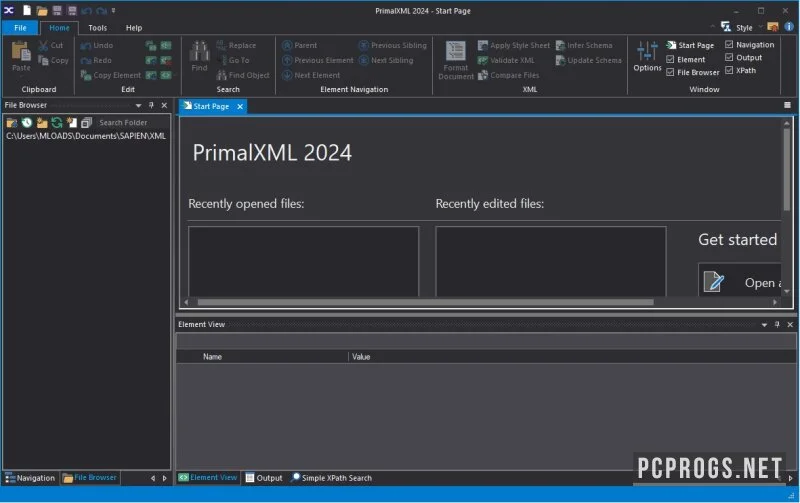Go to Next Element
Screen dimensions: 800x503
(x=311, y=75)
